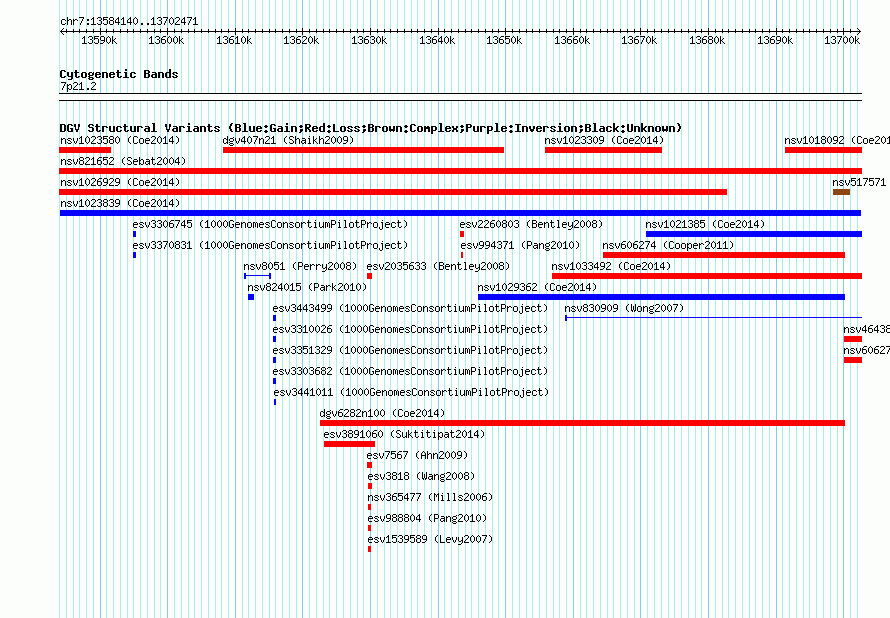This screenshot has height=618, width=890.
Task: Click the nsv1021385 (Coe2014) blue bar
Action: pyautogui.click(x=754, y=234)
